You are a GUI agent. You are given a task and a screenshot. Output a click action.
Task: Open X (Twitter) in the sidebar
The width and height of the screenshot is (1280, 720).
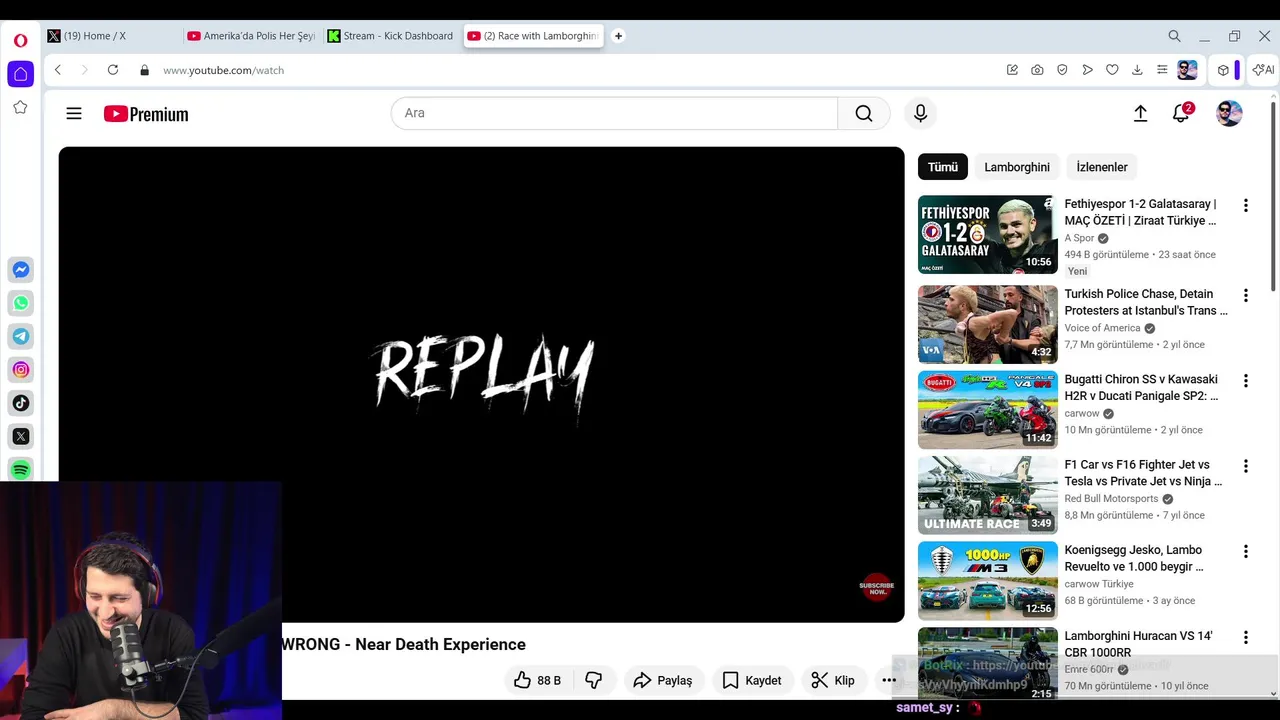click(x=20, y=436)
